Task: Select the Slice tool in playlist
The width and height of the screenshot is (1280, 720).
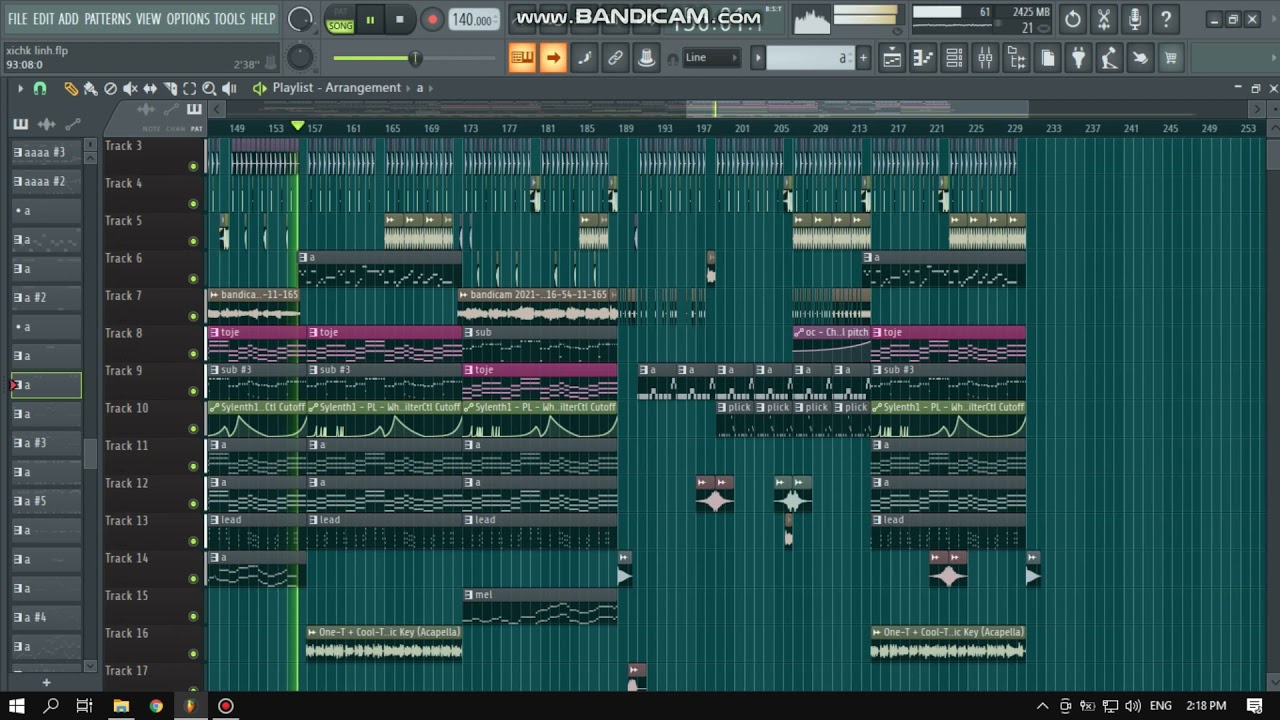Action: (x=170, y=88)
